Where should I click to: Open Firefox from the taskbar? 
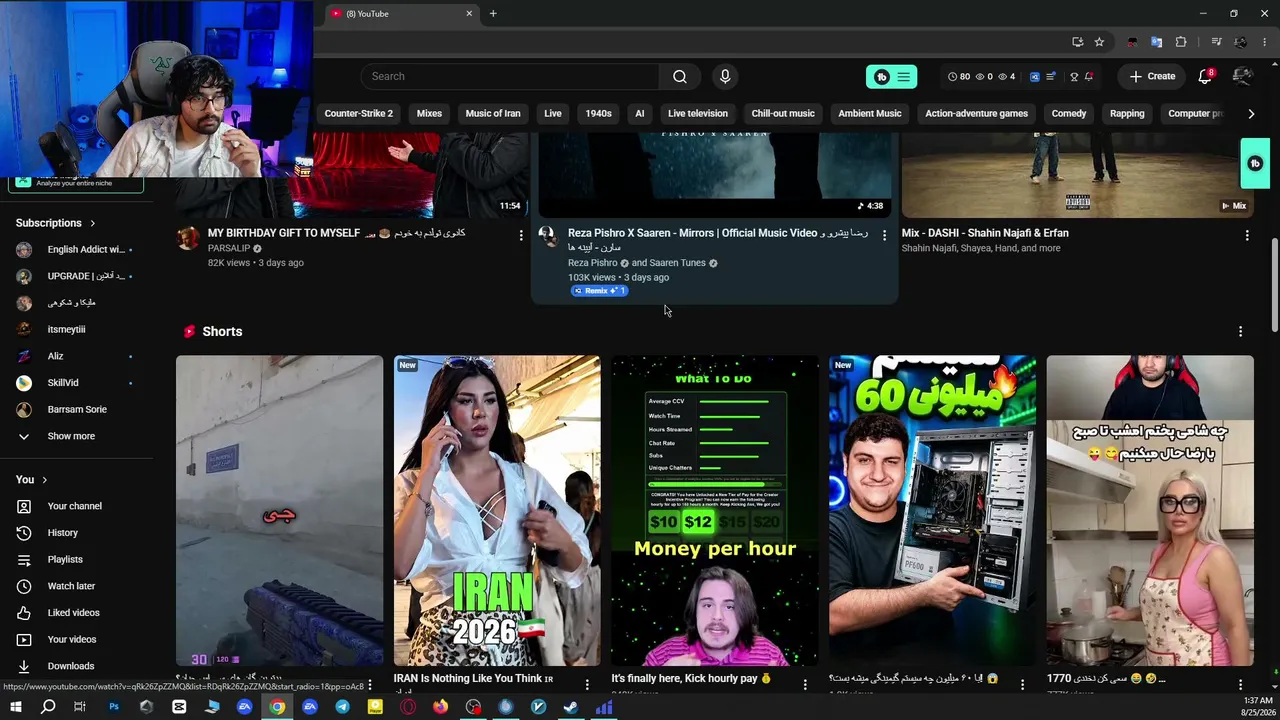click(x=440, y=707)
